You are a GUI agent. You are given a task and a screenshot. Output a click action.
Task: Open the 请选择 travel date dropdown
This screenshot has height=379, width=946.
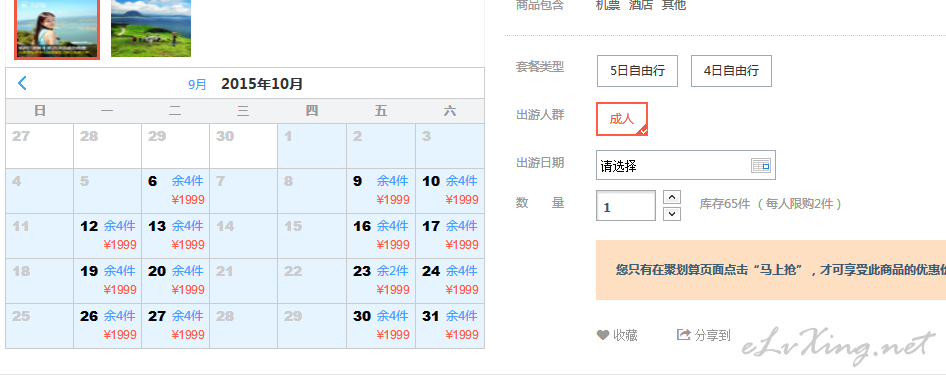tap(686, 165)
